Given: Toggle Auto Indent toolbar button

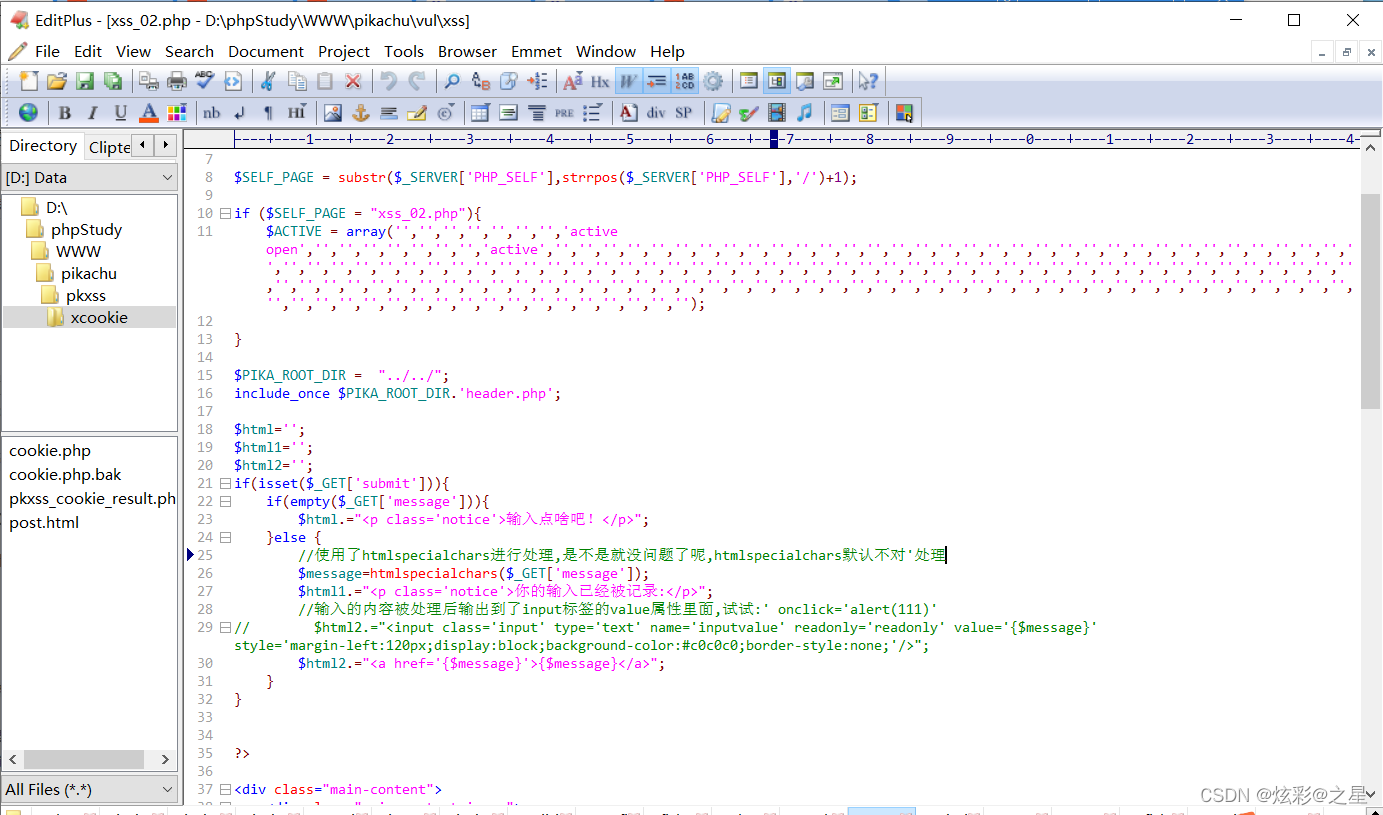Looking at the screenshot, I should click(x=657, y=81).
